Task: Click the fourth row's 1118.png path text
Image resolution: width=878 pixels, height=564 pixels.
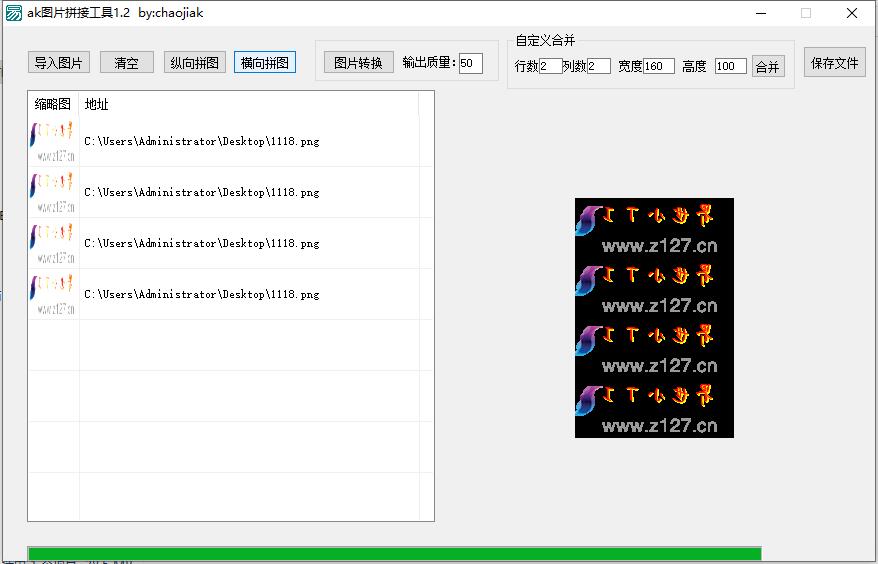Action: (202, 294)
